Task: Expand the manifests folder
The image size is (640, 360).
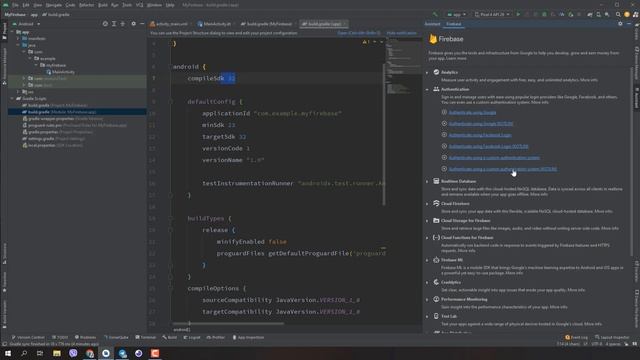Action: (x=18, y=39)
